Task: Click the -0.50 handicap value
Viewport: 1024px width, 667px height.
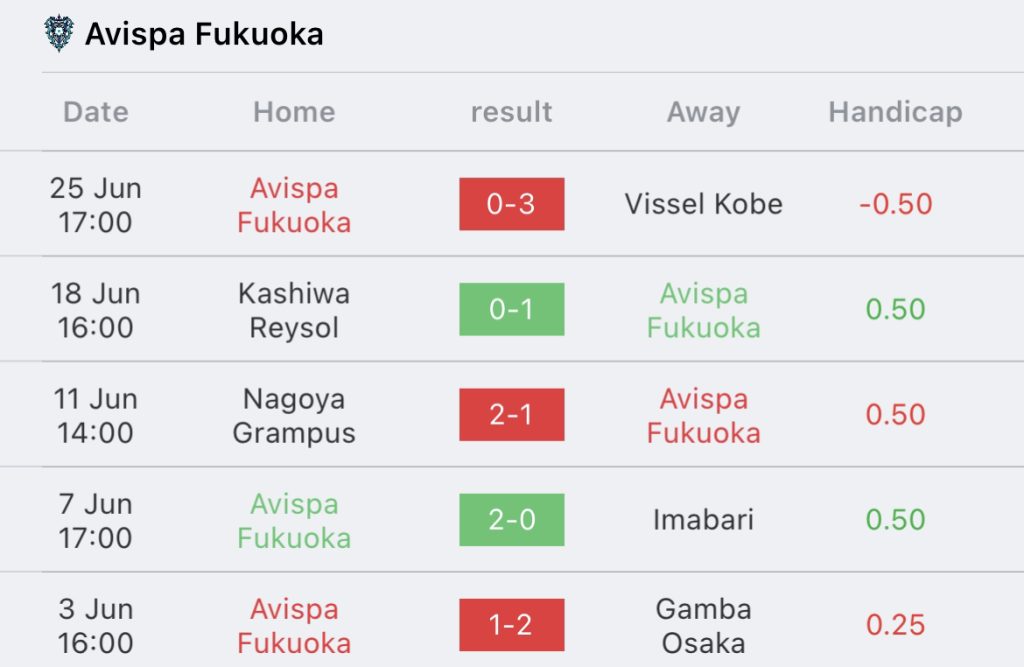Action: pos(895,204)
